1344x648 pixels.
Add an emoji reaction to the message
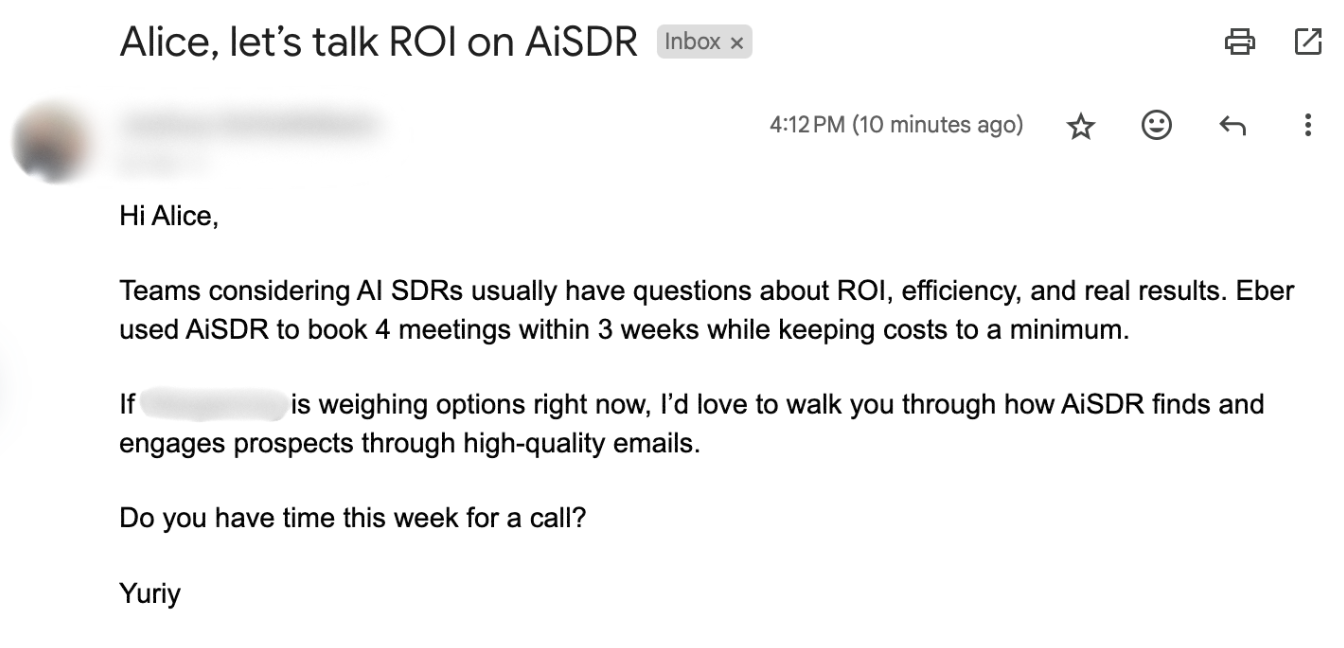point(1156,125)
